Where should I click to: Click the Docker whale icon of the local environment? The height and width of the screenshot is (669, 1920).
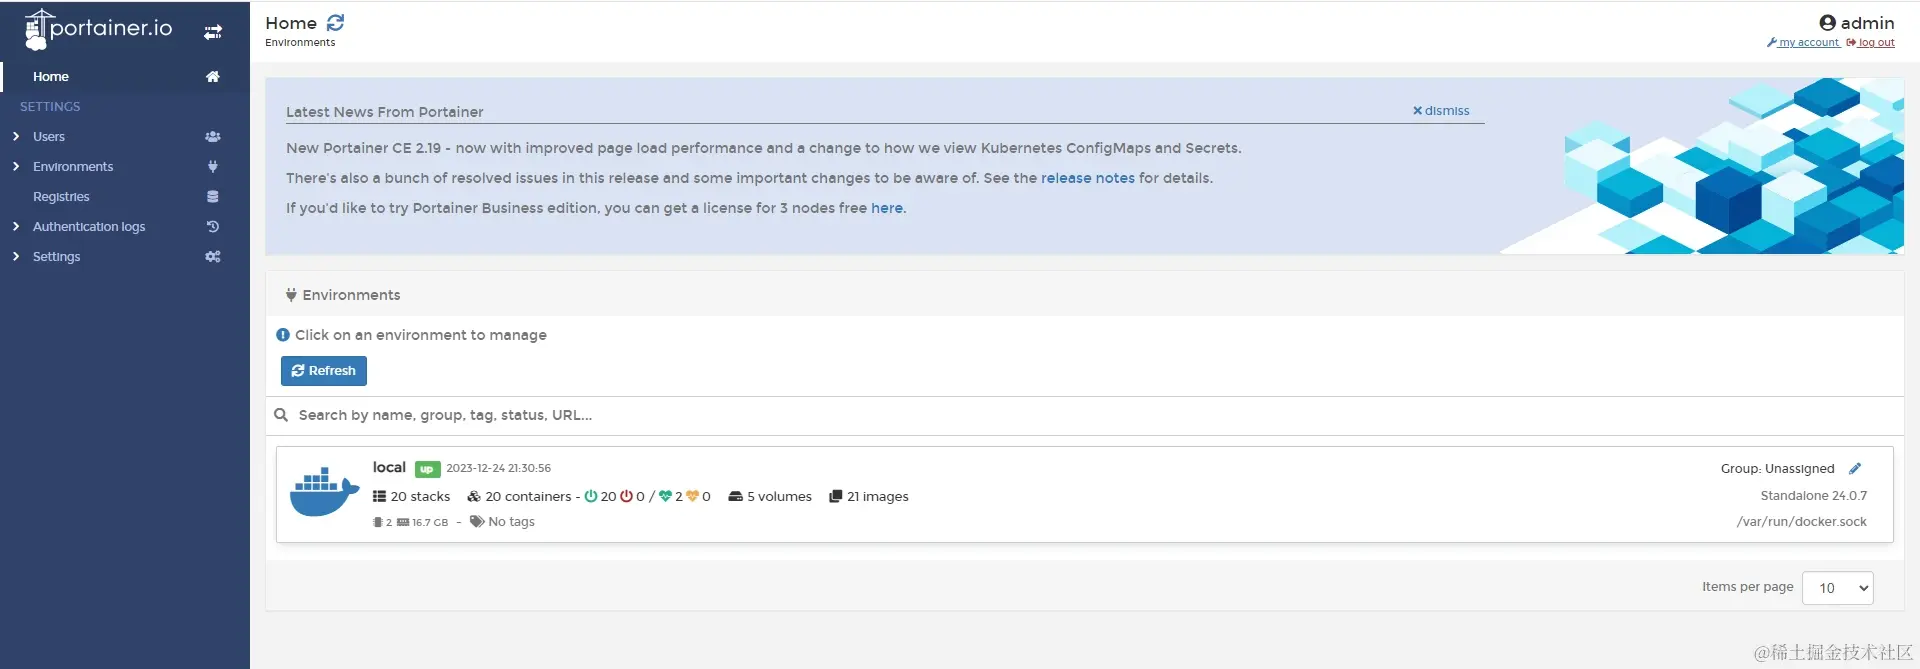click(x=324, y=492)
